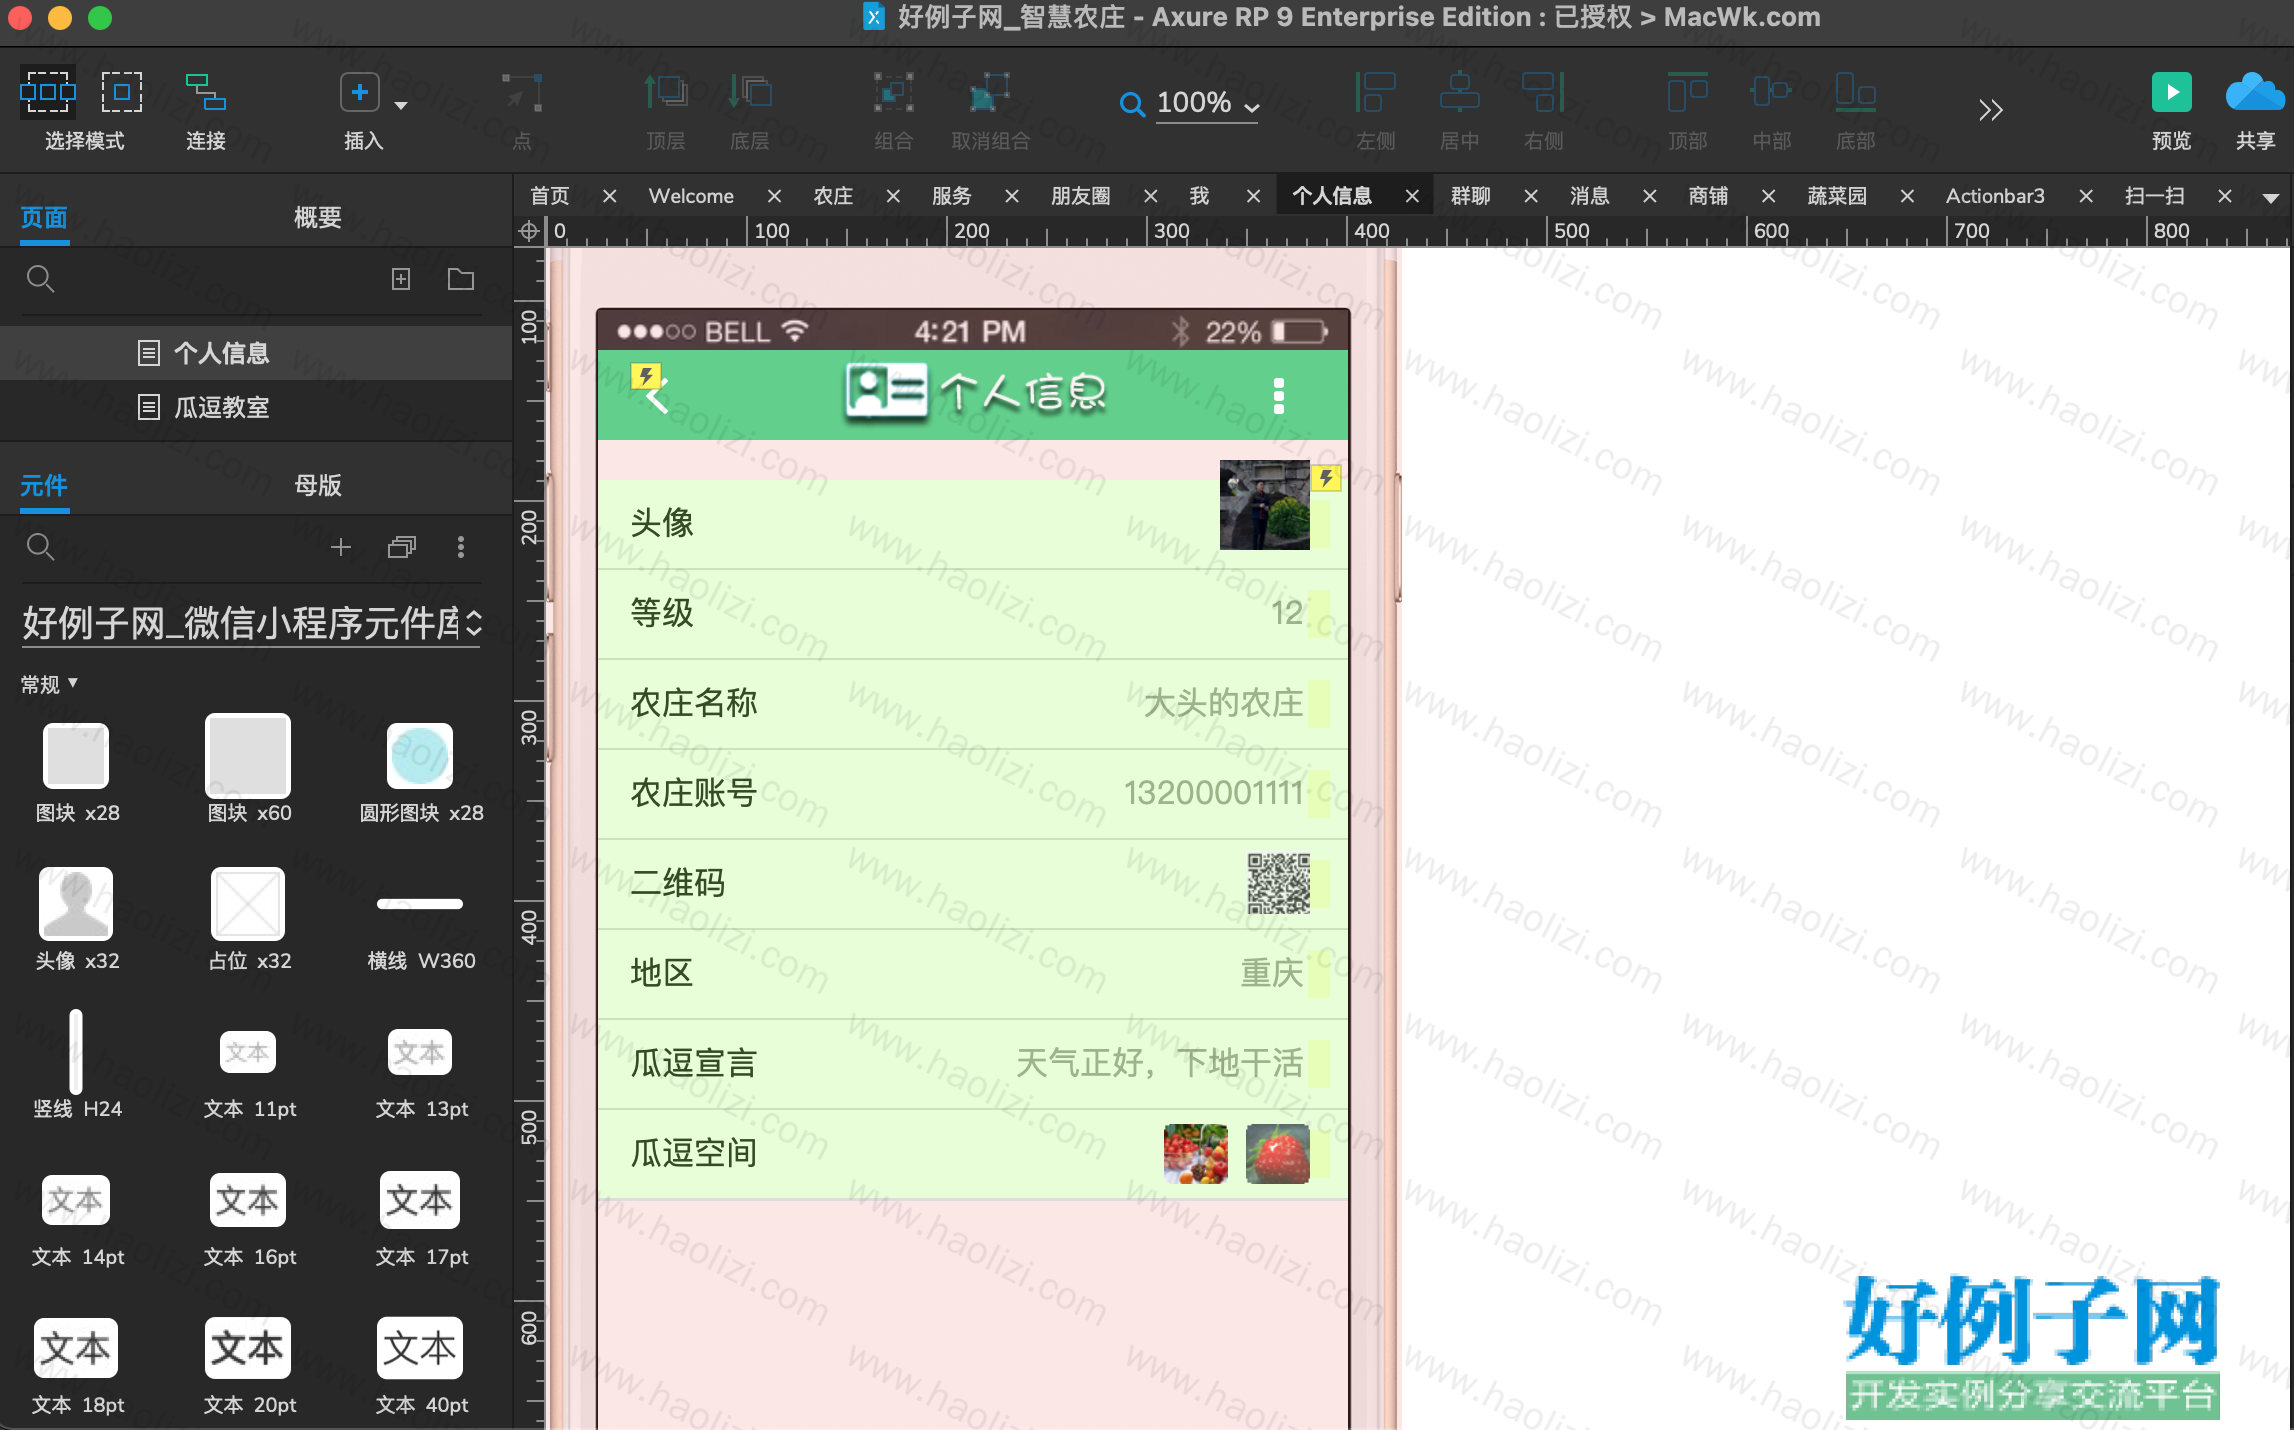This screenshot has width=2294, height=1430.
Task: Click the three-dot menu in the phone header
Action: [x=1277, y=396]
